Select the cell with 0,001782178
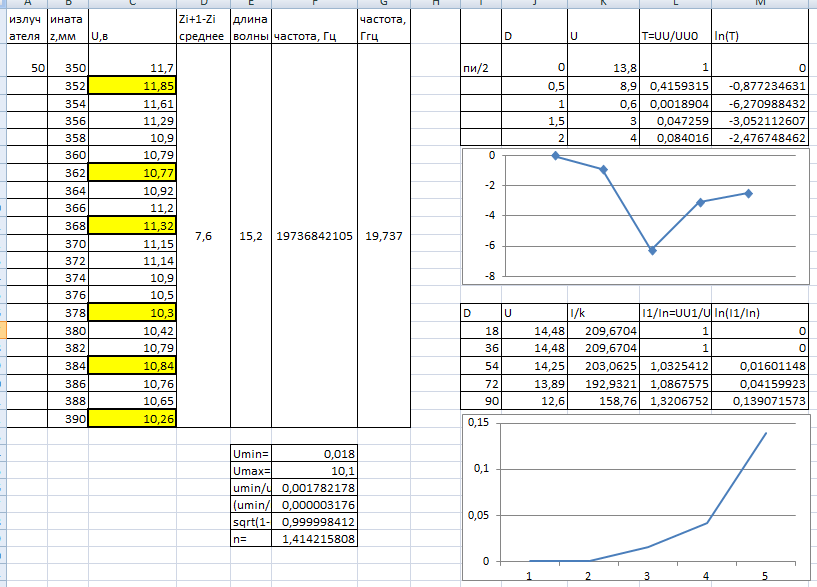The width and height of the screenshot is (817, 587). (314, 488)
